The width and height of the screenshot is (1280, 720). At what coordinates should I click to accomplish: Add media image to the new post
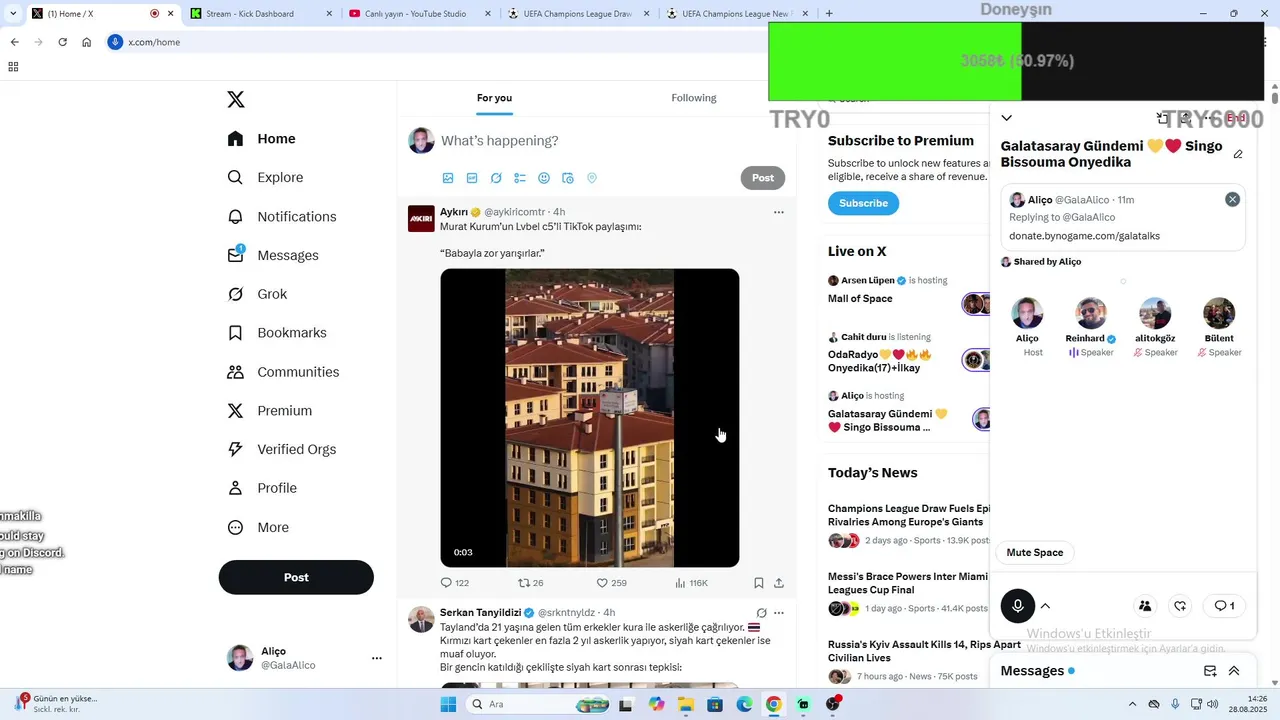point(448,178)
